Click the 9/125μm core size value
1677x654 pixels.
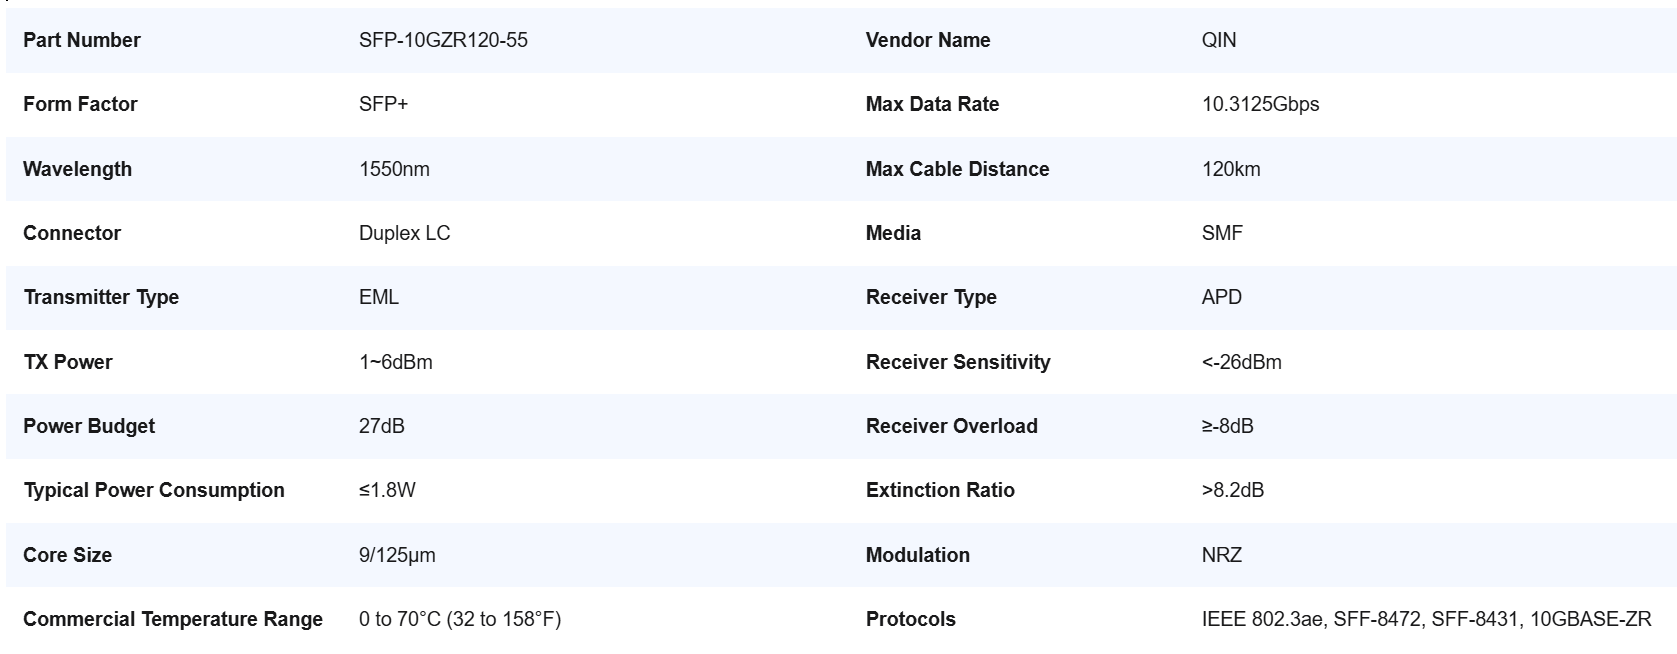[397, 555]
